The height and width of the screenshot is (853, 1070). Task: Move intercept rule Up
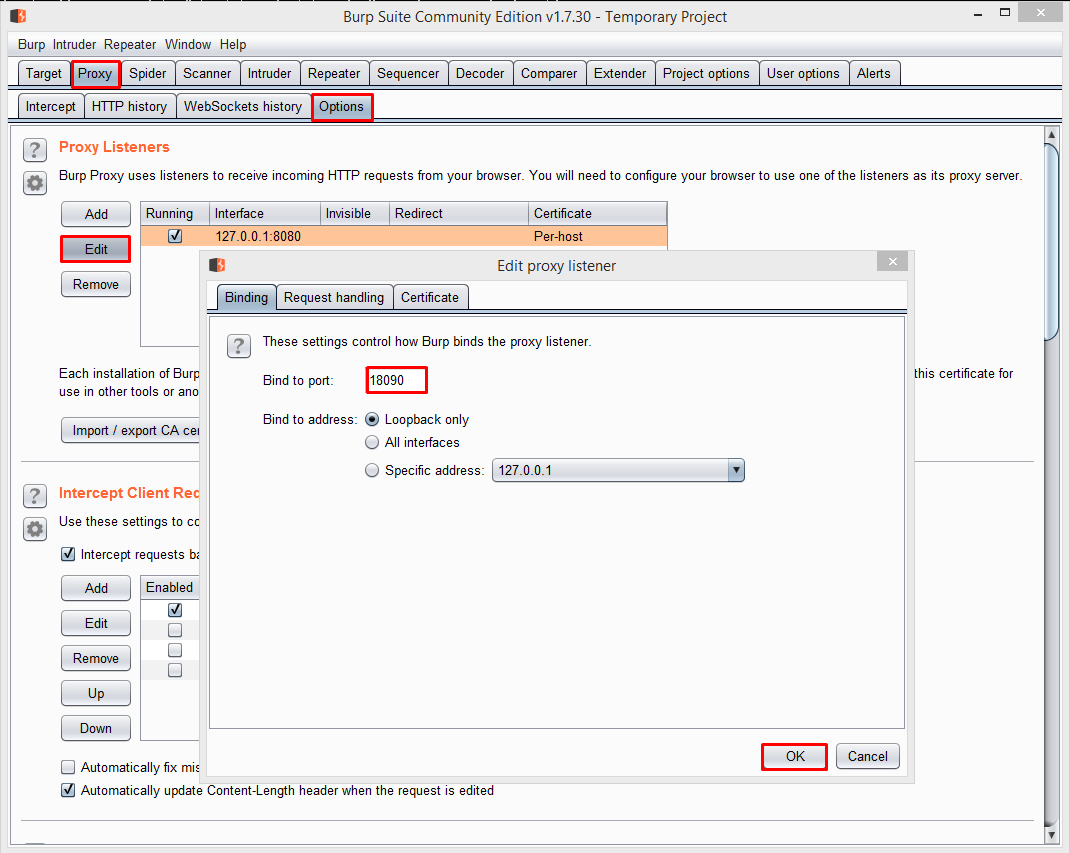[x=96, y=693]
